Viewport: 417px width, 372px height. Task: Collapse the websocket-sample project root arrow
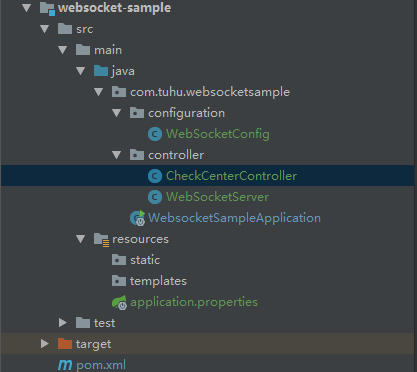click(26, 8)
